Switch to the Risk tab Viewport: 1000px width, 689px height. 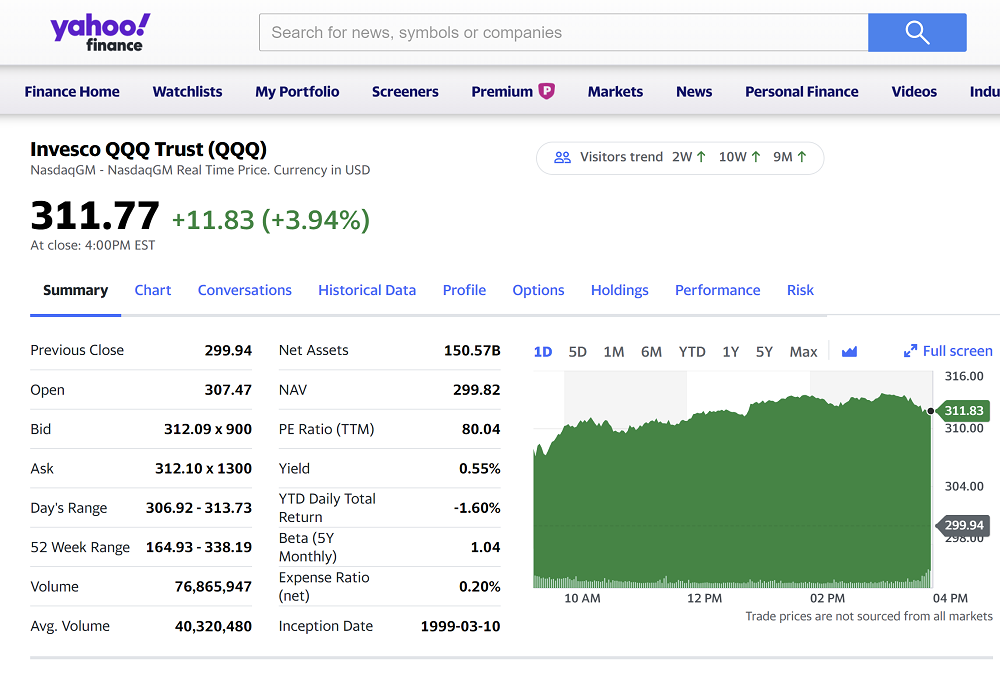click(800, 290)
